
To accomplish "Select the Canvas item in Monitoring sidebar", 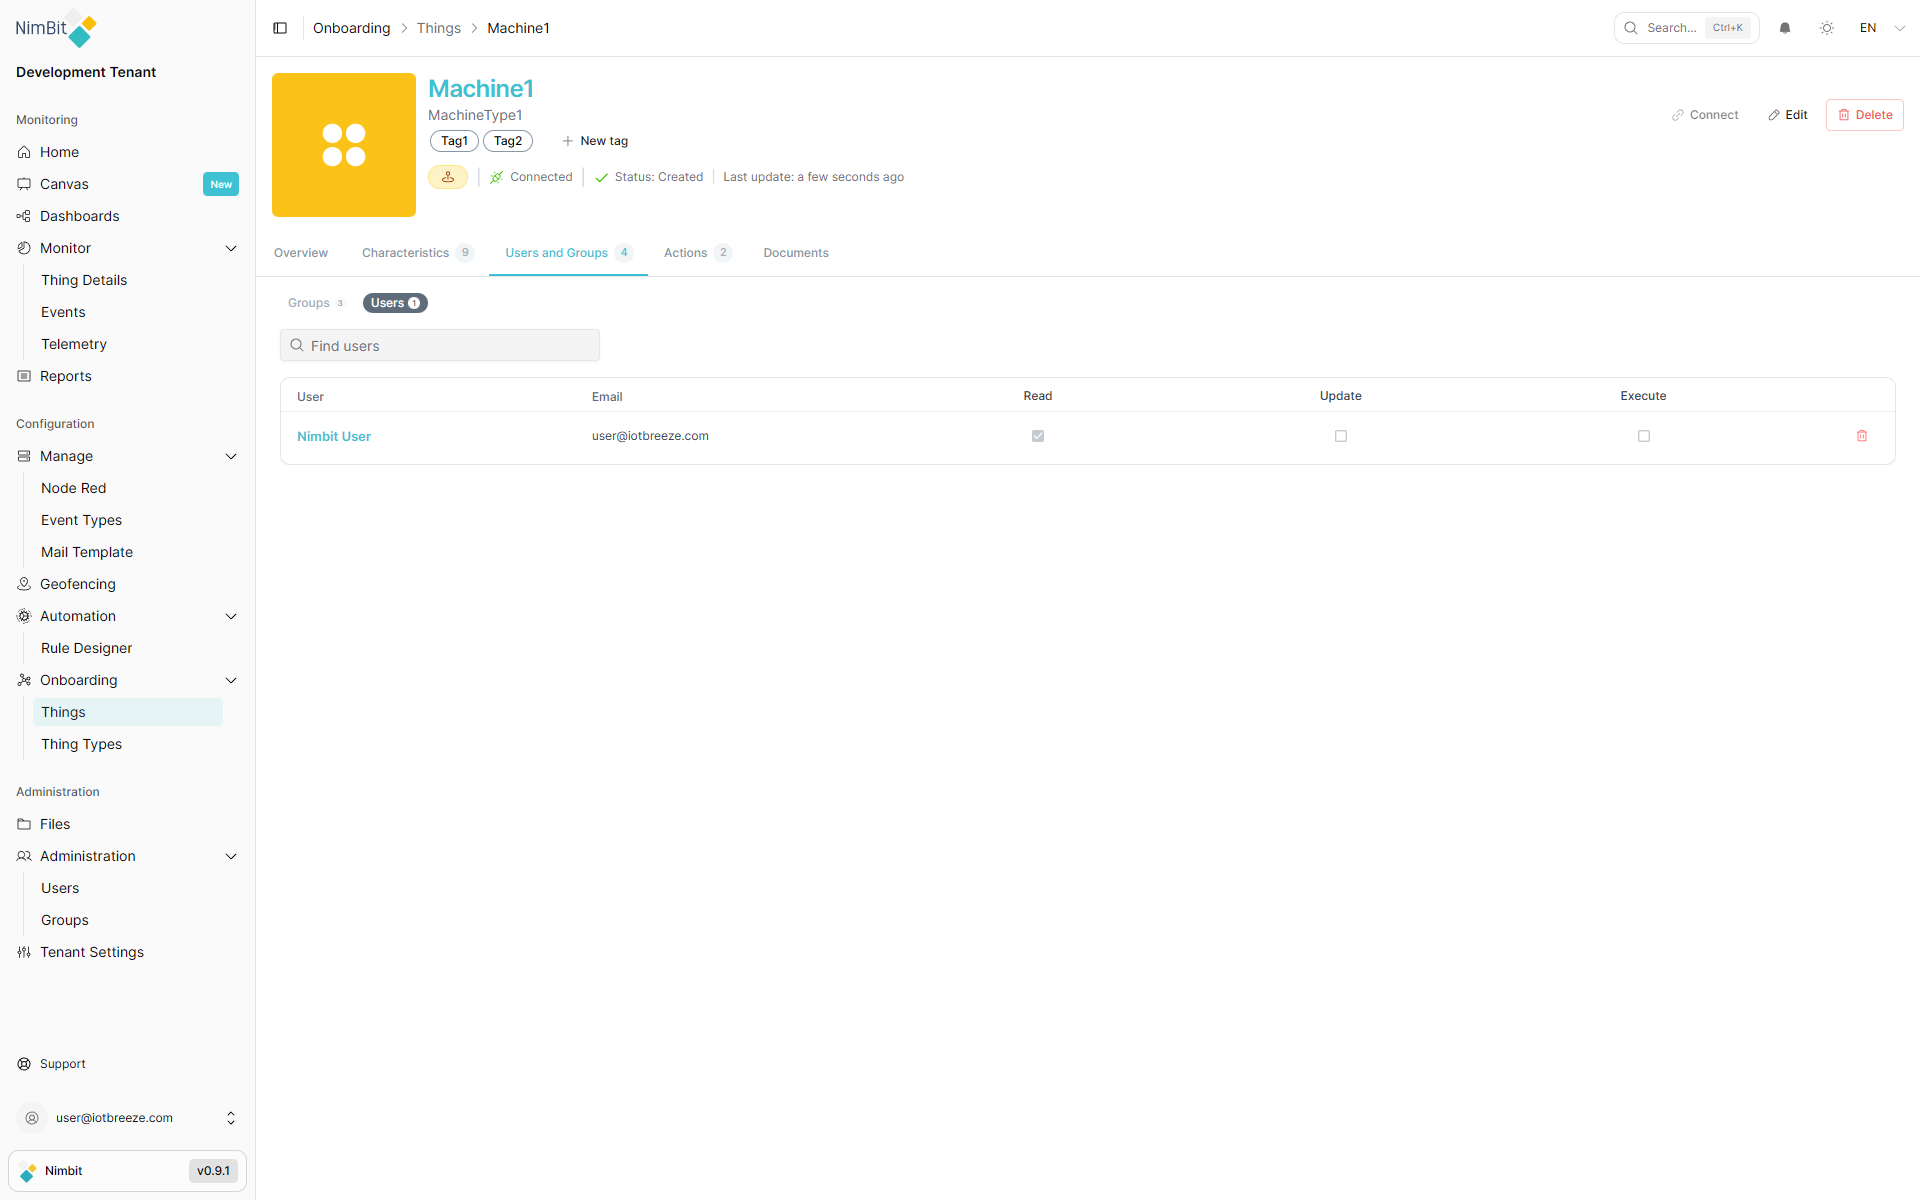I will [x=64, y=184].
